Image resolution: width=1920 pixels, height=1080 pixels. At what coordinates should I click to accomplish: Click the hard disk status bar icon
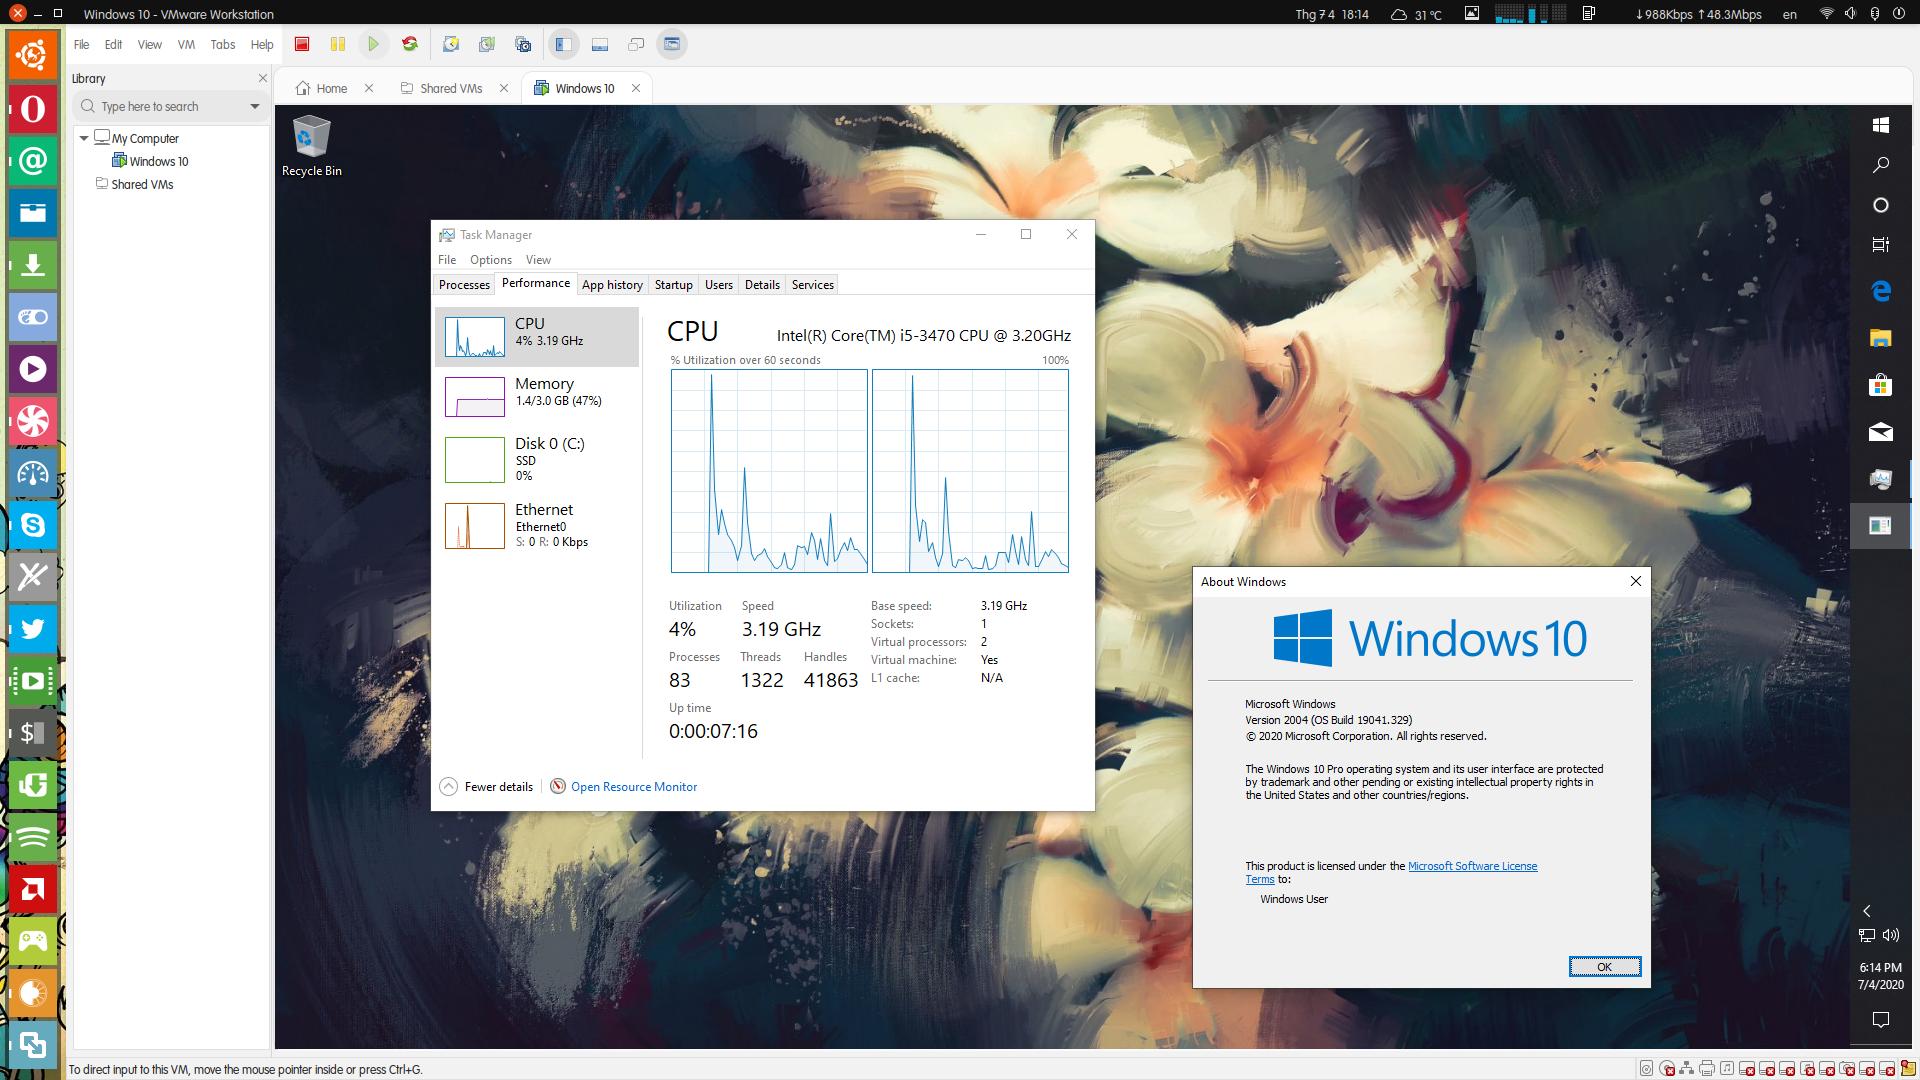pos(1648,1069)
